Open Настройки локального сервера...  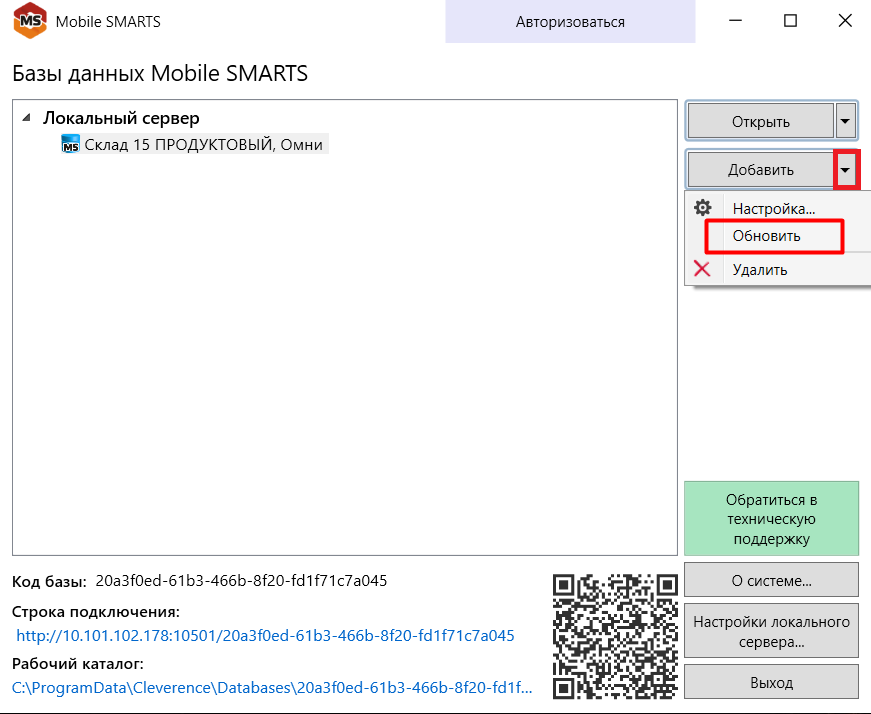(771, 631)
